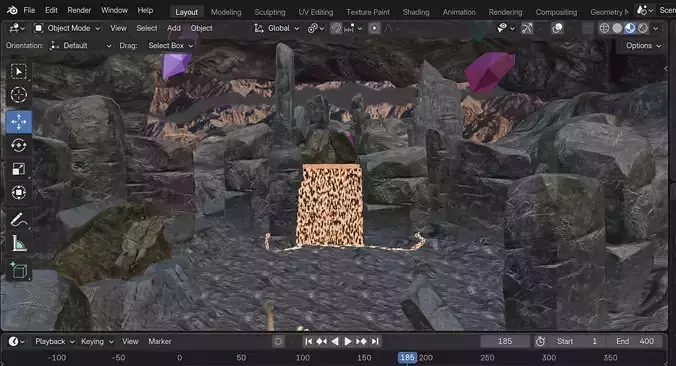Viewport: 676px width, 366px height.
Task: Toggle X-ray mode
Action: coord(588,28)
